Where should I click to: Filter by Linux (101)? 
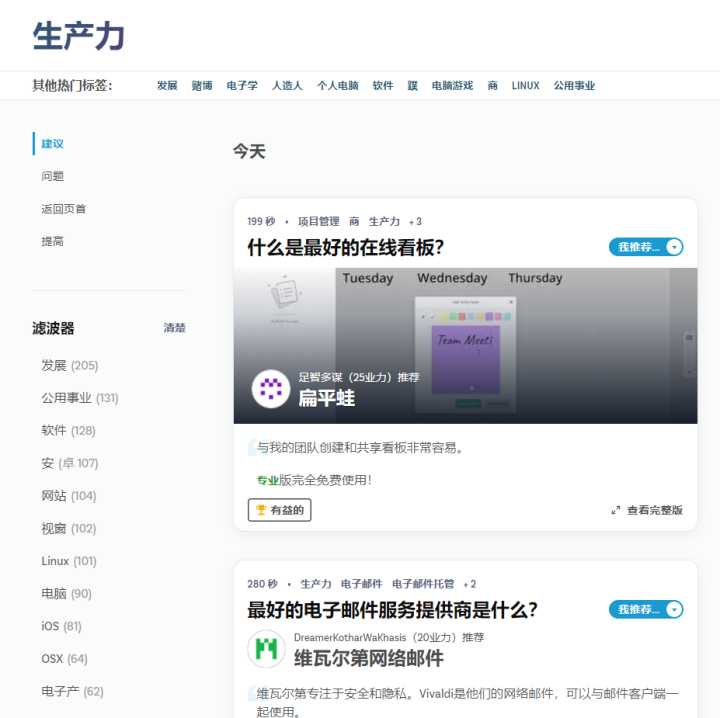tap(69, 561)
